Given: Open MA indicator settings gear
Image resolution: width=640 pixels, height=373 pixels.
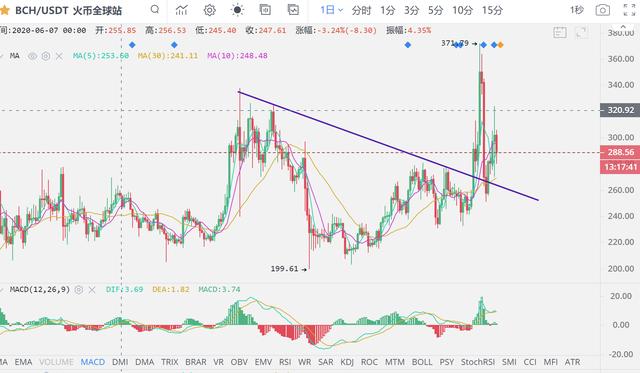Looking at the screenshot, I should (x=46, y=56).
